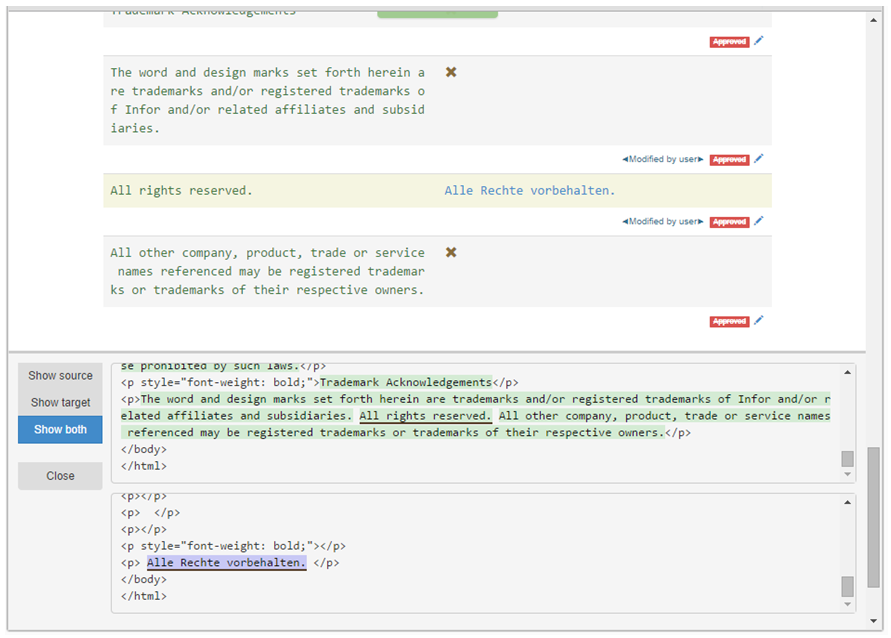Expand 'Modified by user' label below 'Alle Rechte vorbehalten.'
Screen dimensions: 891x638
662,222
